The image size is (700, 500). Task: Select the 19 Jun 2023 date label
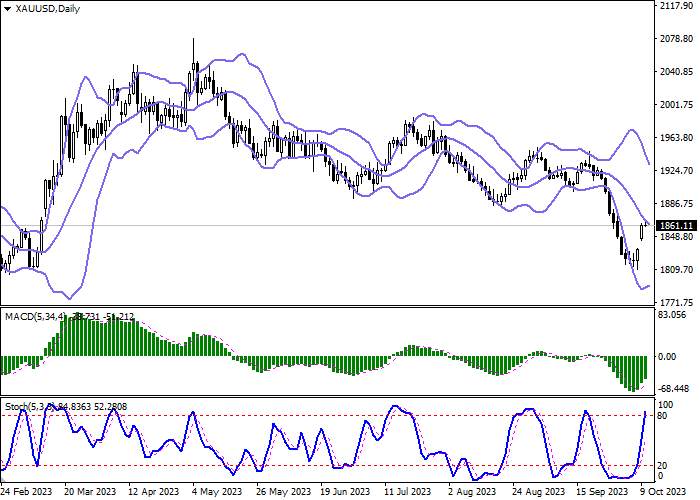pyautogui.click(x=346, y=492)
